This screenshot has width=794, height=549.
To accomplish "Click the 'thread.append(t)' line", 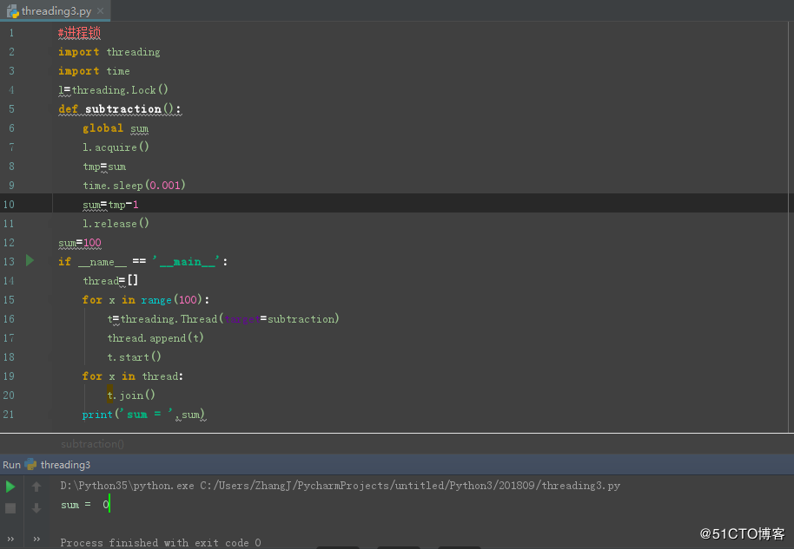I will (155, 338).
